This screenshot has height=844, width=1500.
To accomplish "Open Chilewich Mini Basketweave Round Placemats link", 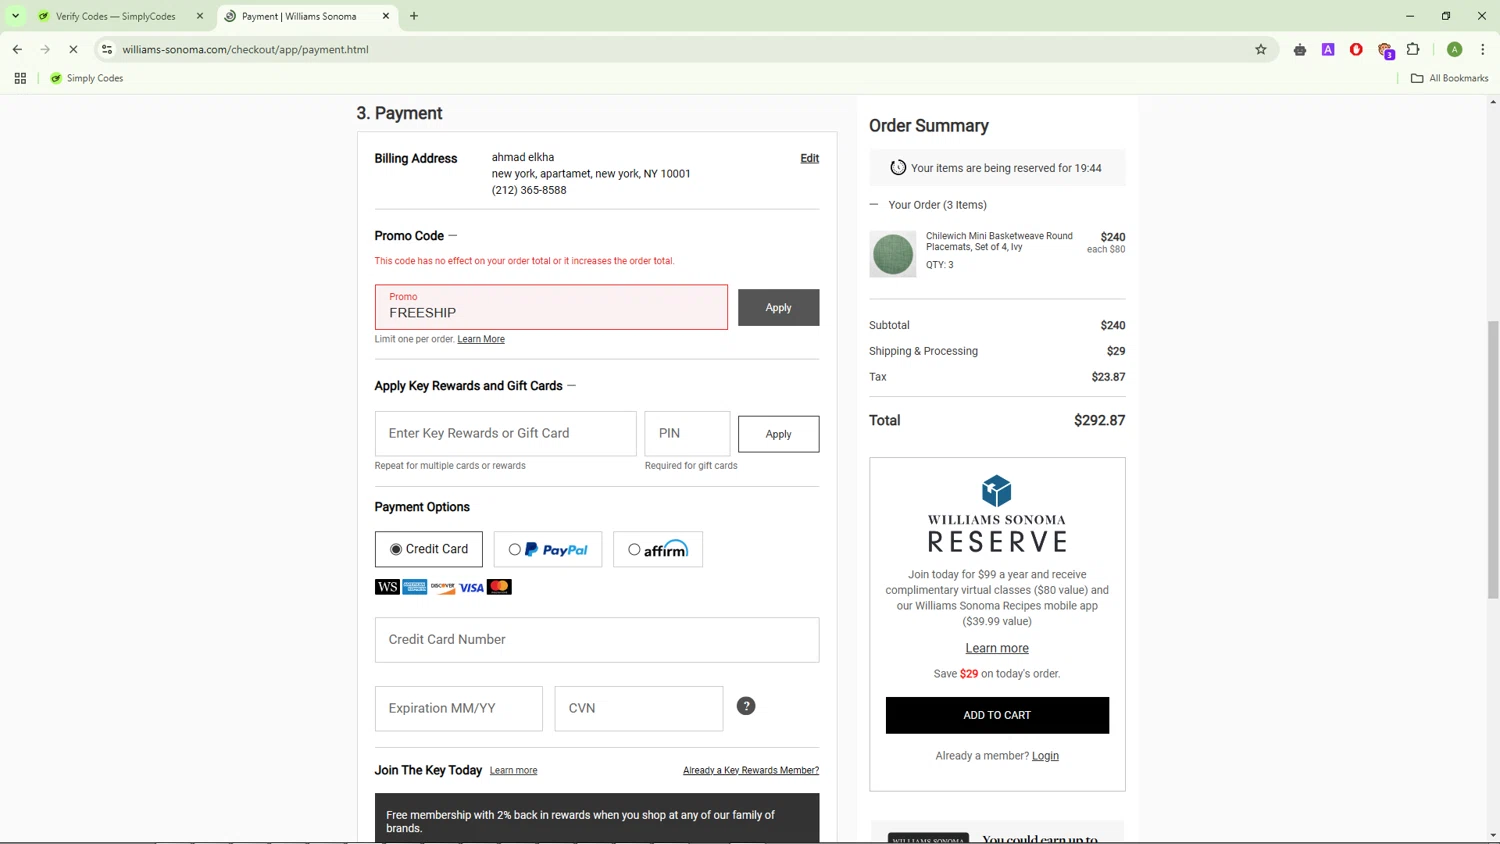I will click(x=999, y=241).
